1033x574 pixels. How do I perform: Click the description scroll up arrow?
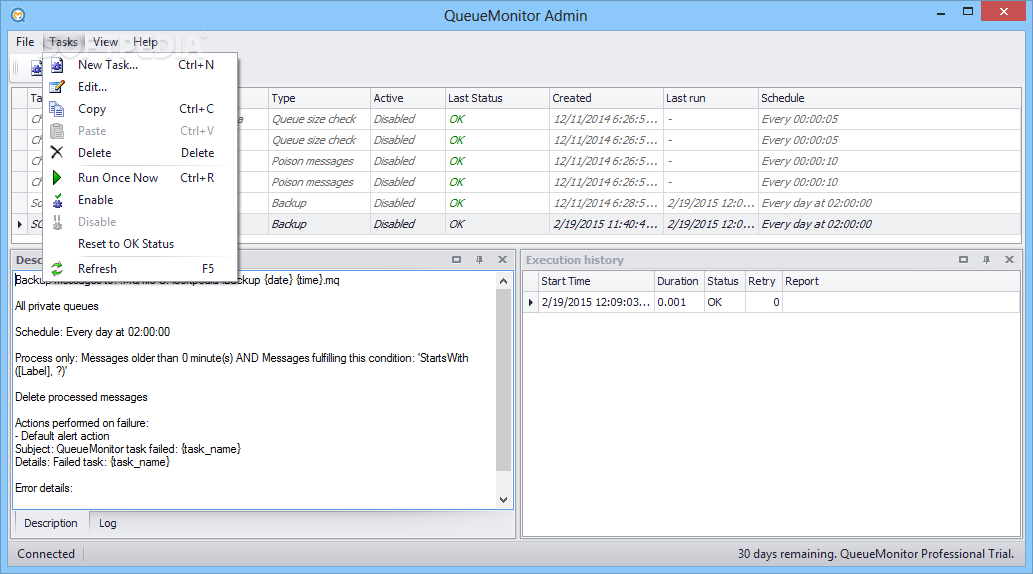pos(503,281)
